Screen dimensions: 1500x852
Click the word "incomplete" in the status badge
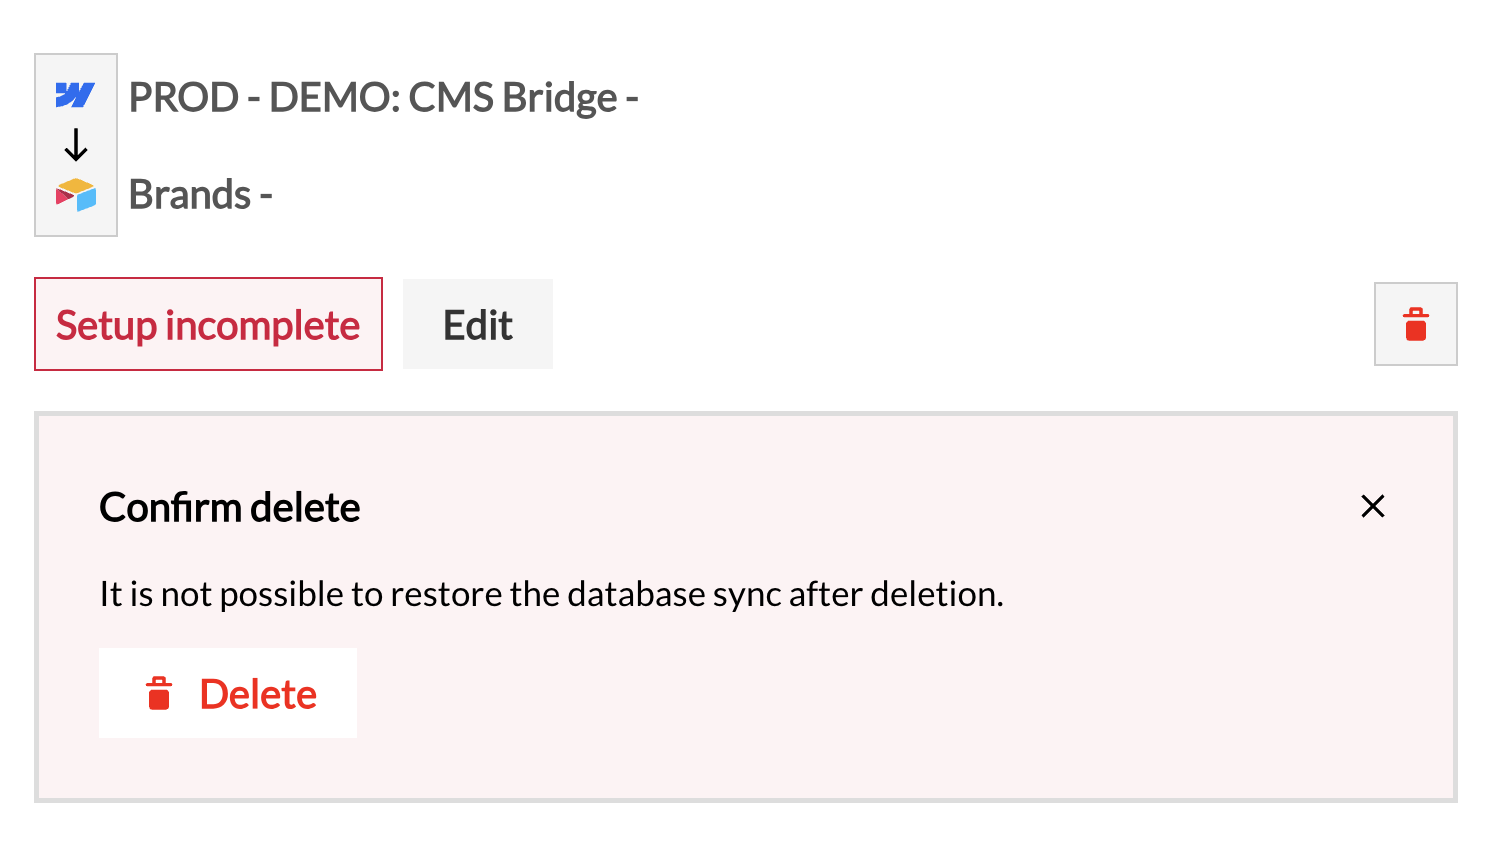click(262, 326)
